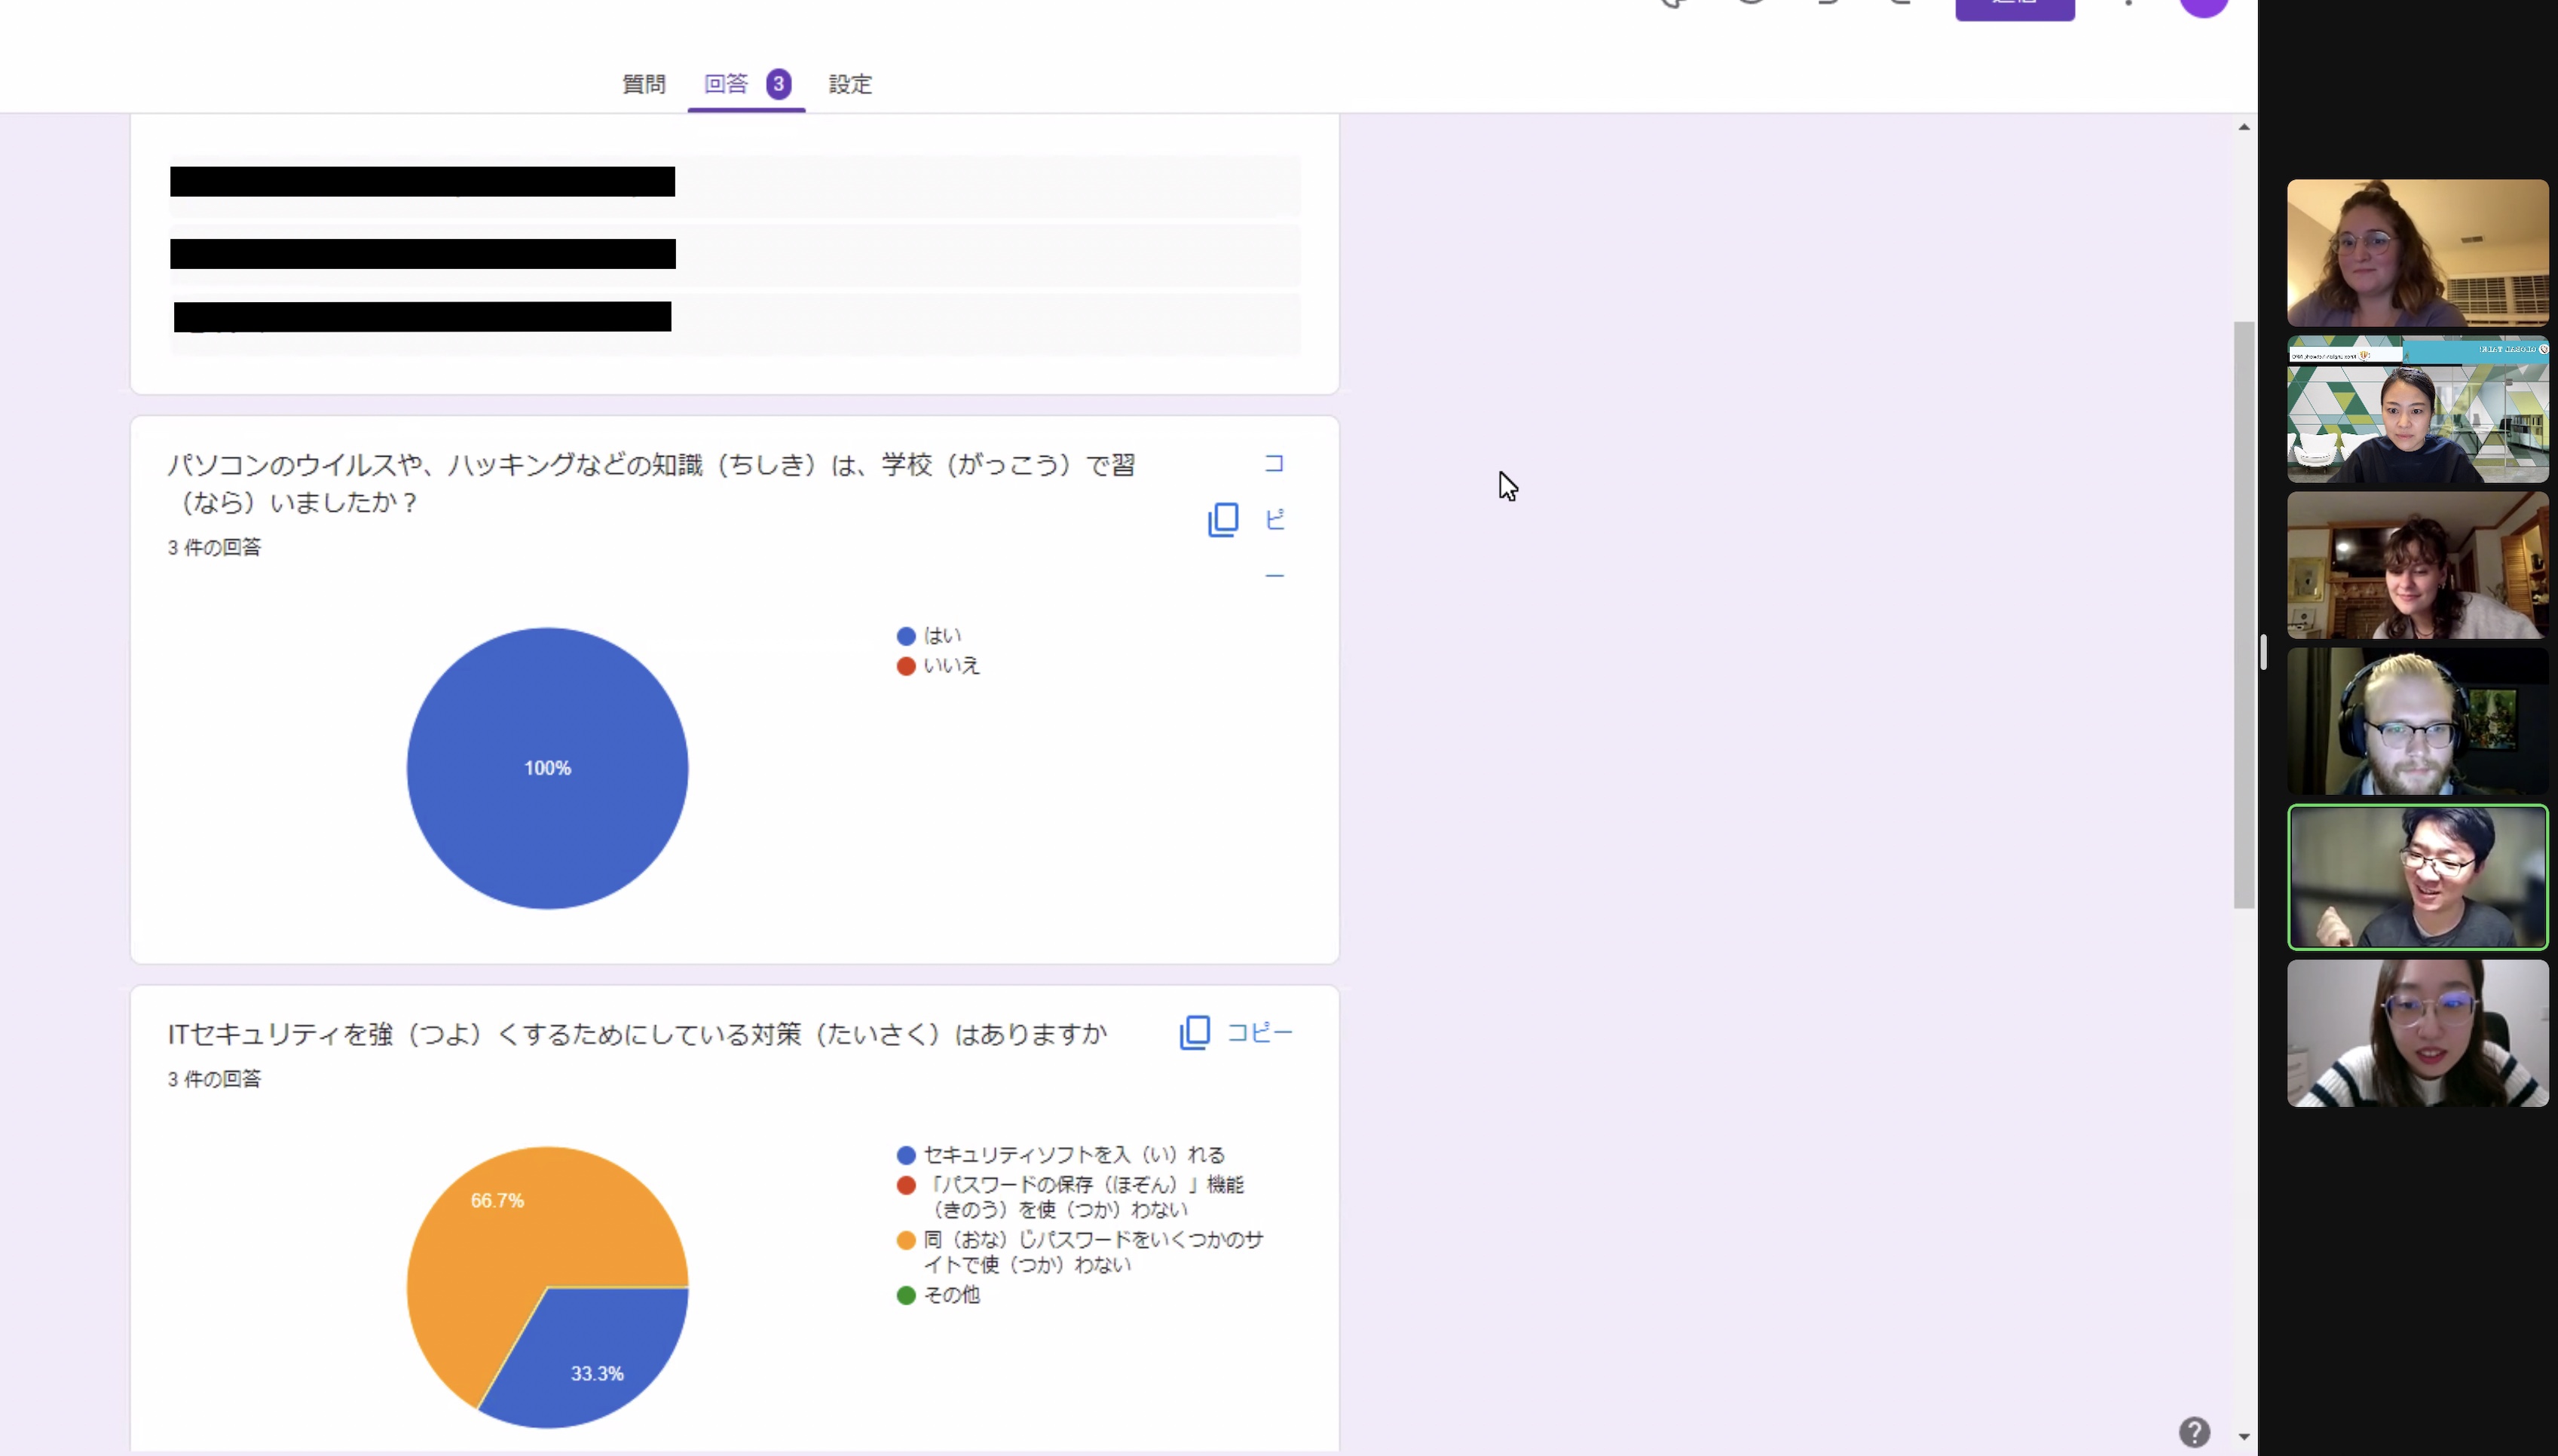Click the page vertical scrollbar thumb
The width and height of the screenshot is (2558, 1456).
coord(2244,615)
